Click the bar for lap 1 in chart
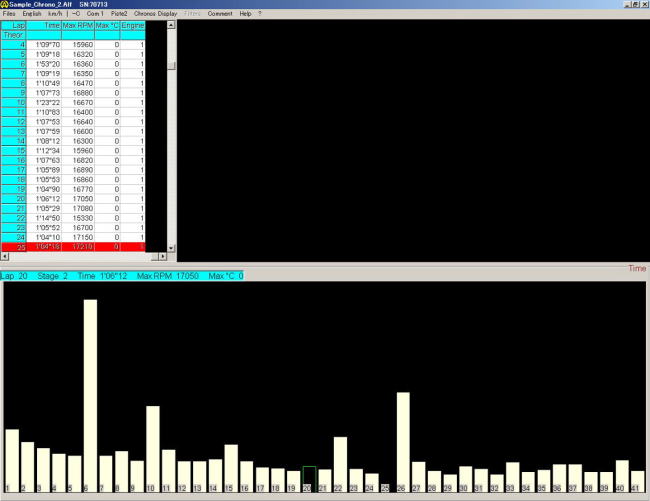The height and width of the screenshot is (501, 650). [12, 461]
